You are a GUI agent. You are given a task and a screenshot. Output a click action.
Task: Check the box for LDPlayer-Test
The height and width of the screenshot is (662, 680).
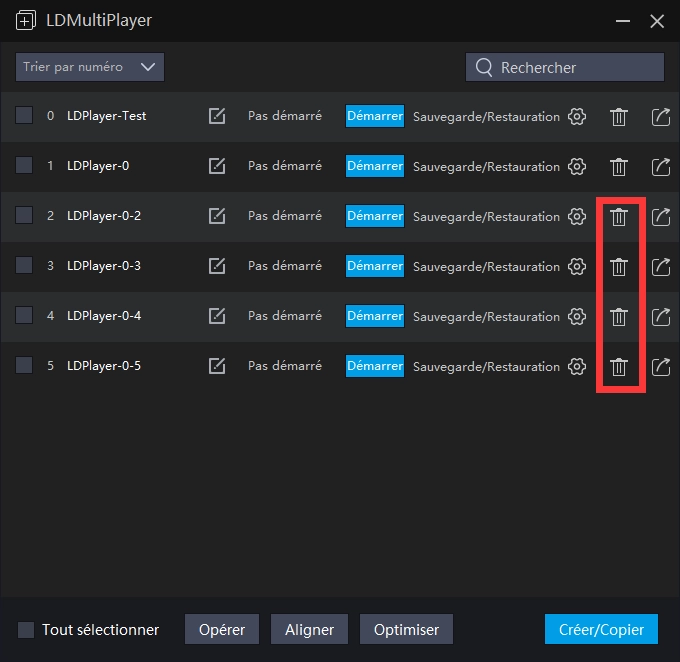click(25, 116)
